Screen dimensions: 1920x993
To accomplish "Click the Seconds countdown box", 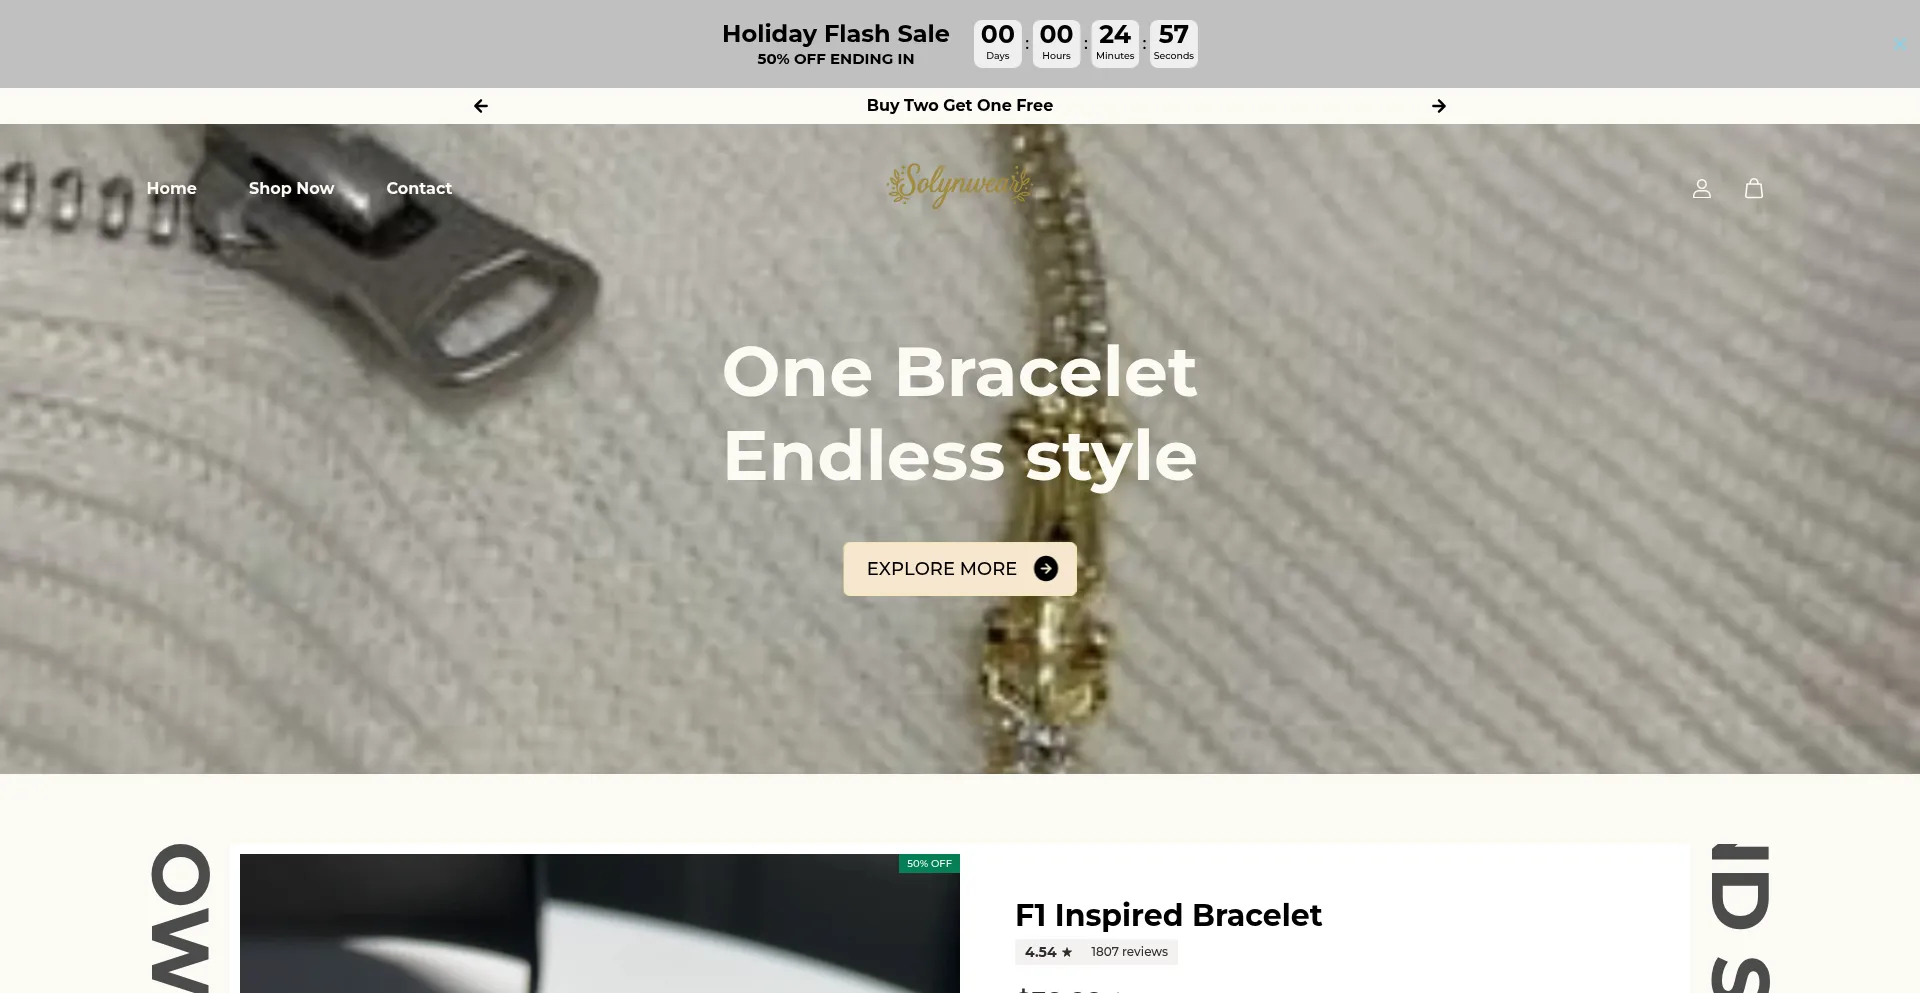I will point(1174,44).
